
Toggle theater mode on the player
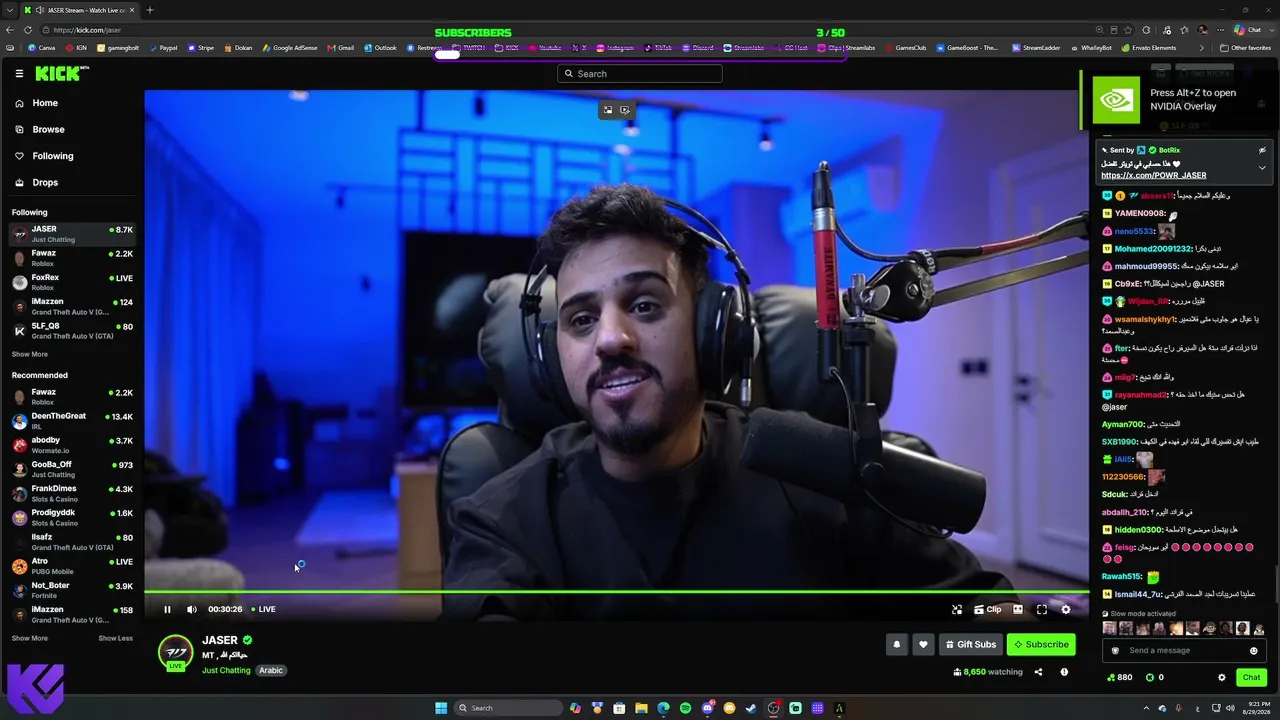pyautogui.click(x=1018, y=609)
